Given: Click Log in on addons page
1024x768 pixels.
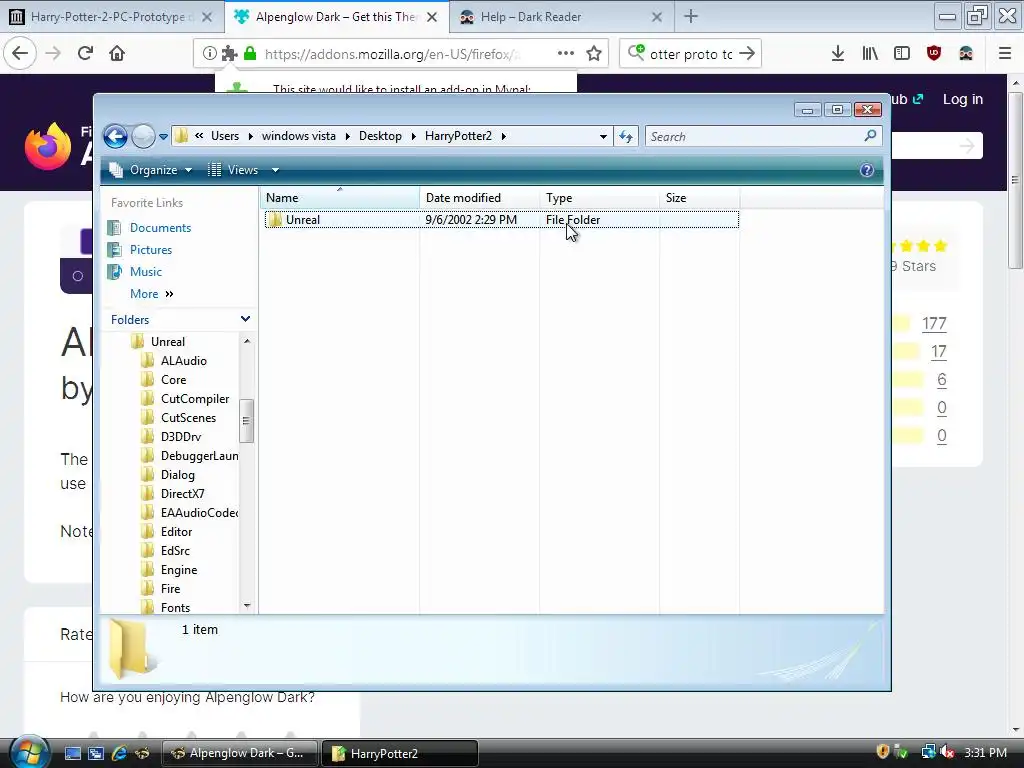Looking at the screenshot, I should pyautogui.click(x=963, y=99).
